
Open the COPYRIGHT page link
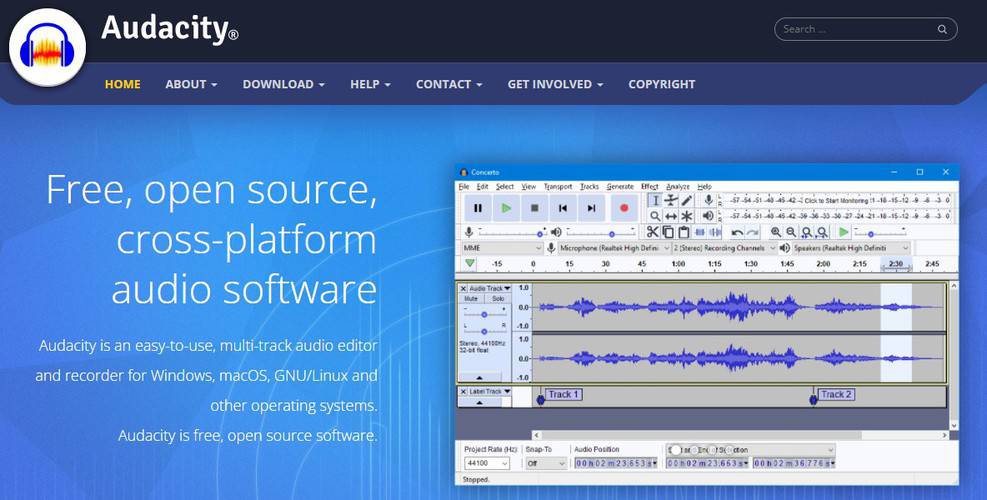click(662, 84)
